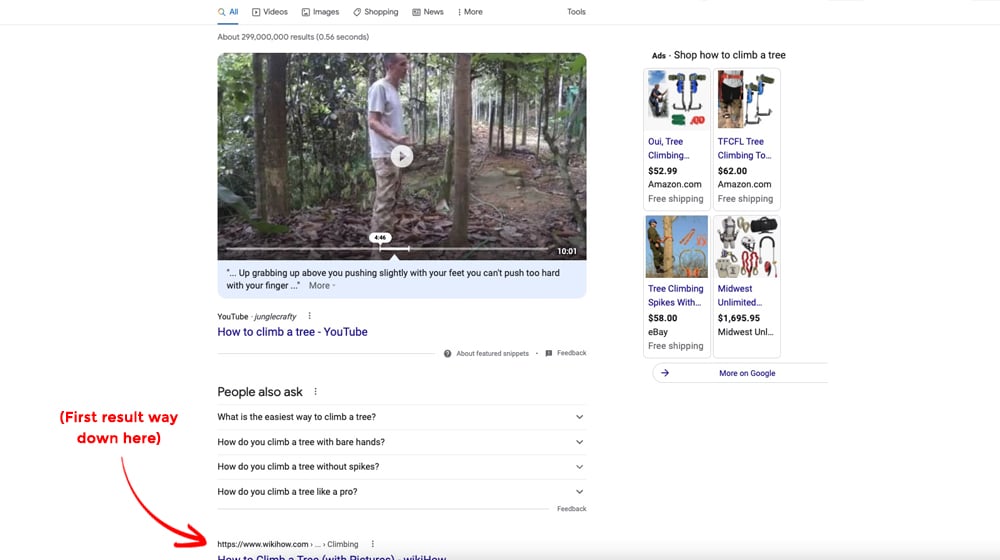The image size is (1000, 560).
Task: Click the About featured snippets link
Action: coord(492,353)
